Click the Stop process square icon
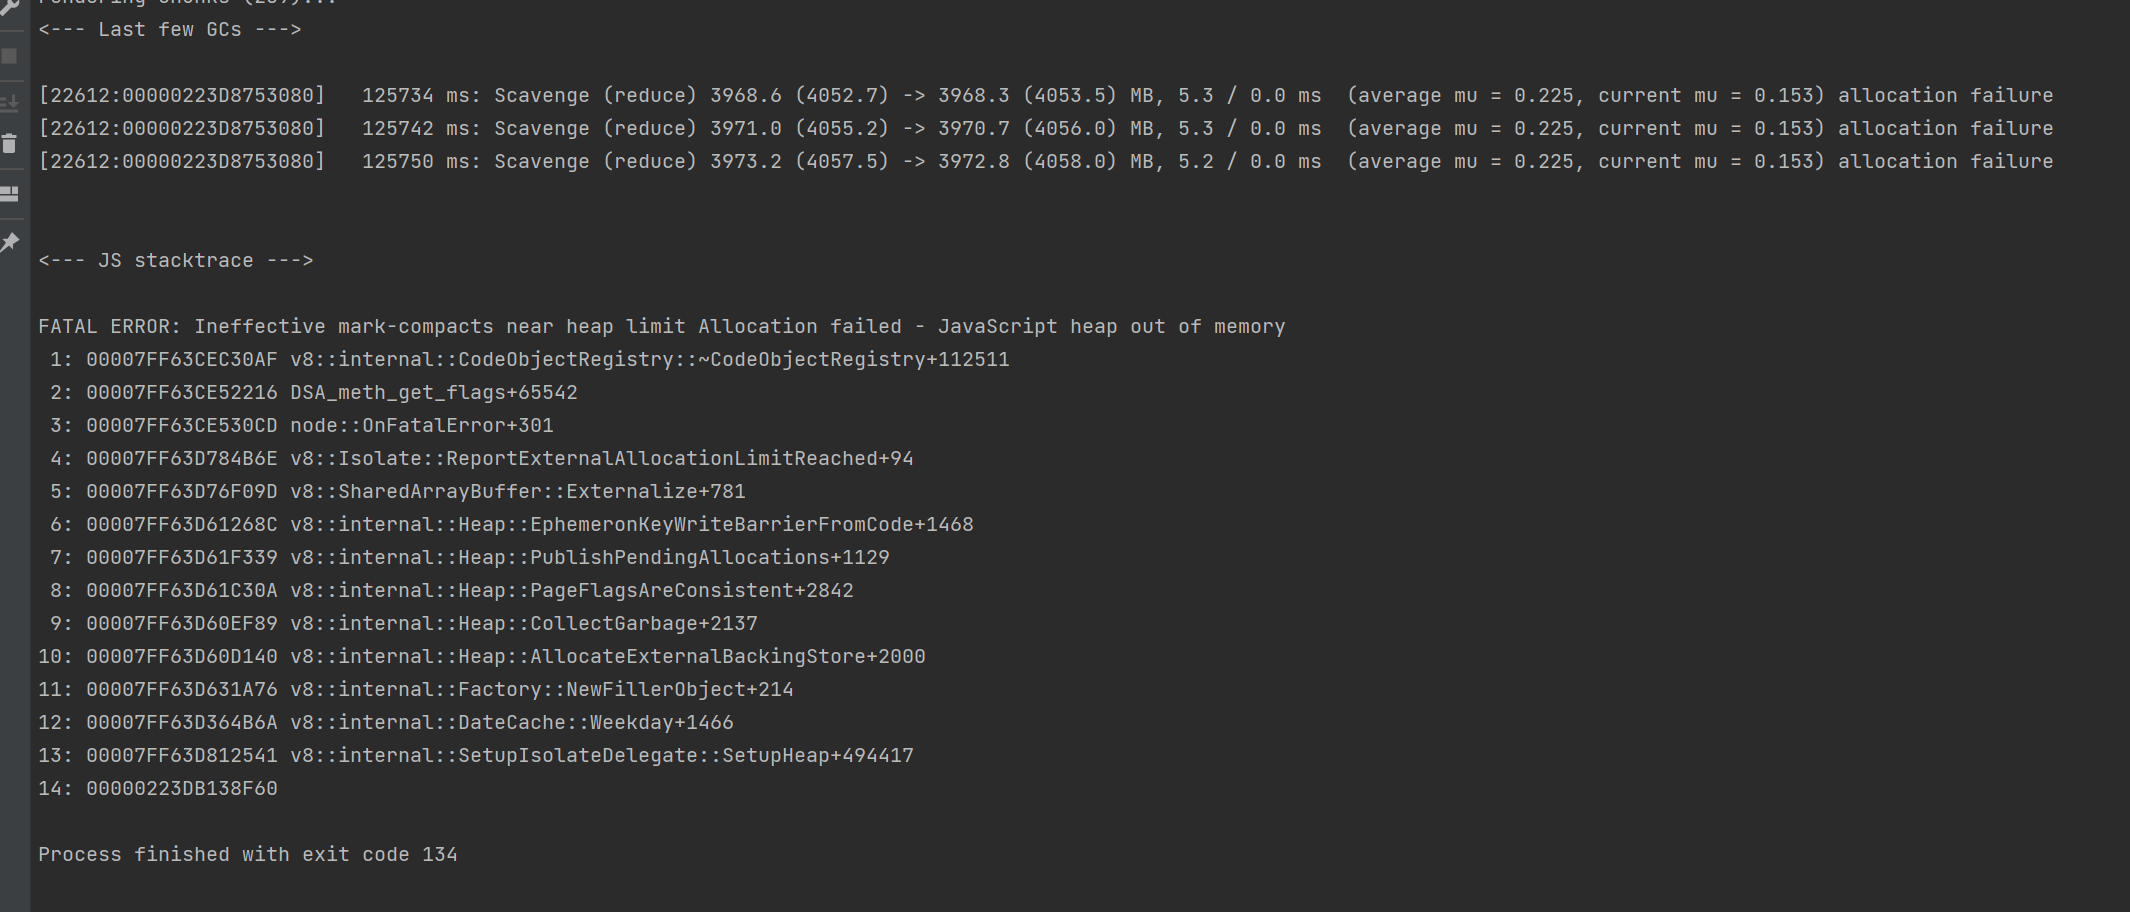Viewport: 2130px width, 912px height. pos(9,56)
